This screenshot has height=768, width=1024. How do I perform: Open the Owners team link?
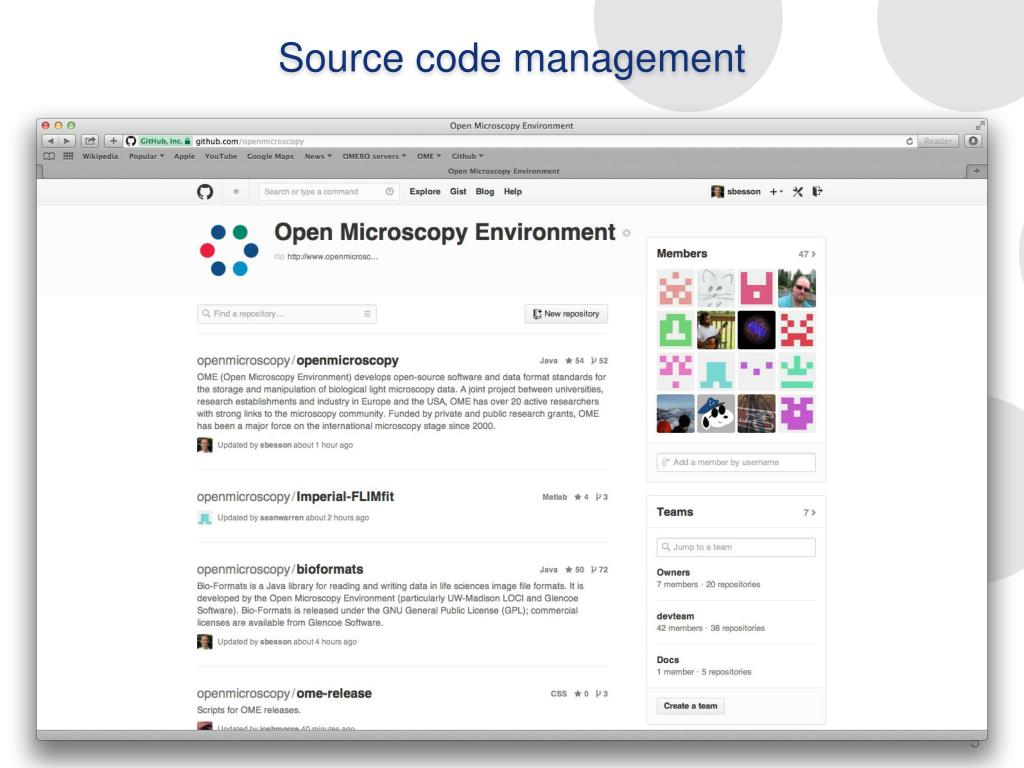pyautogui.click(x=673, y=572)
